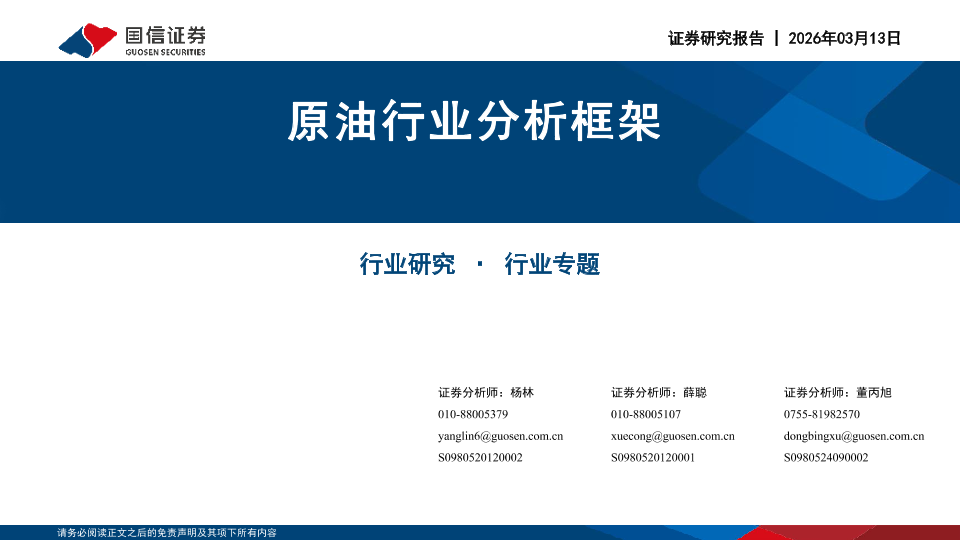Click phone number 0755-81982570
The height and width of the screenshot is (540, 960).
click(822, 414)
